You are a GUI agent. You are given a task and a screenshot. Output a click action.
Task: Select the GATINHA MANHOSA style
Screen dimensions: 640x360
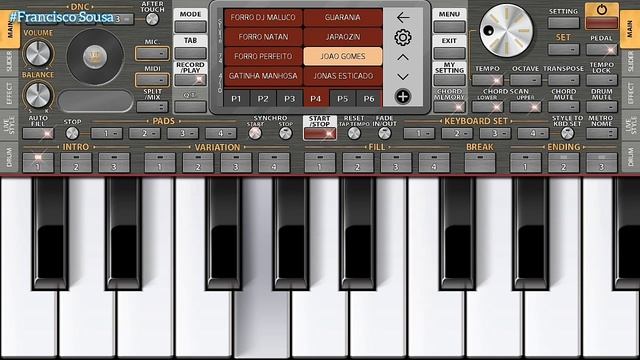[x=263, y=76]
